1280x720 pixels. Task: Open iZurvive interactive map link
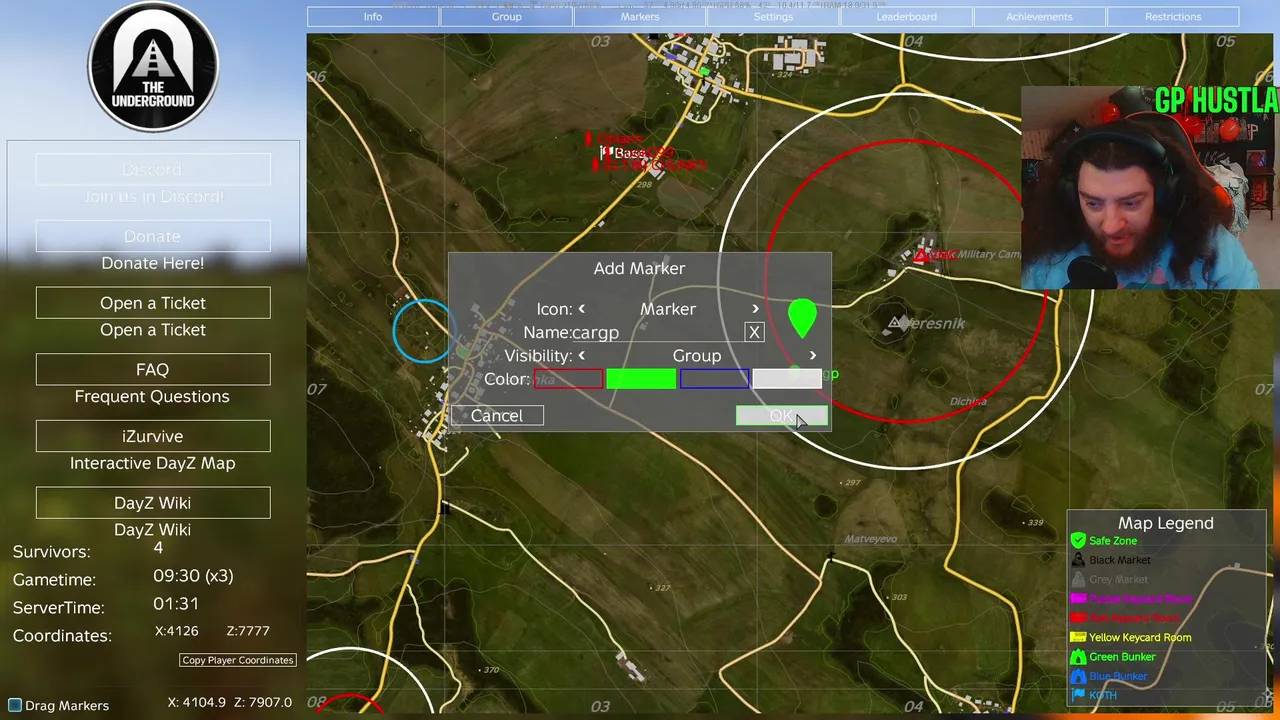click(153, 436)
